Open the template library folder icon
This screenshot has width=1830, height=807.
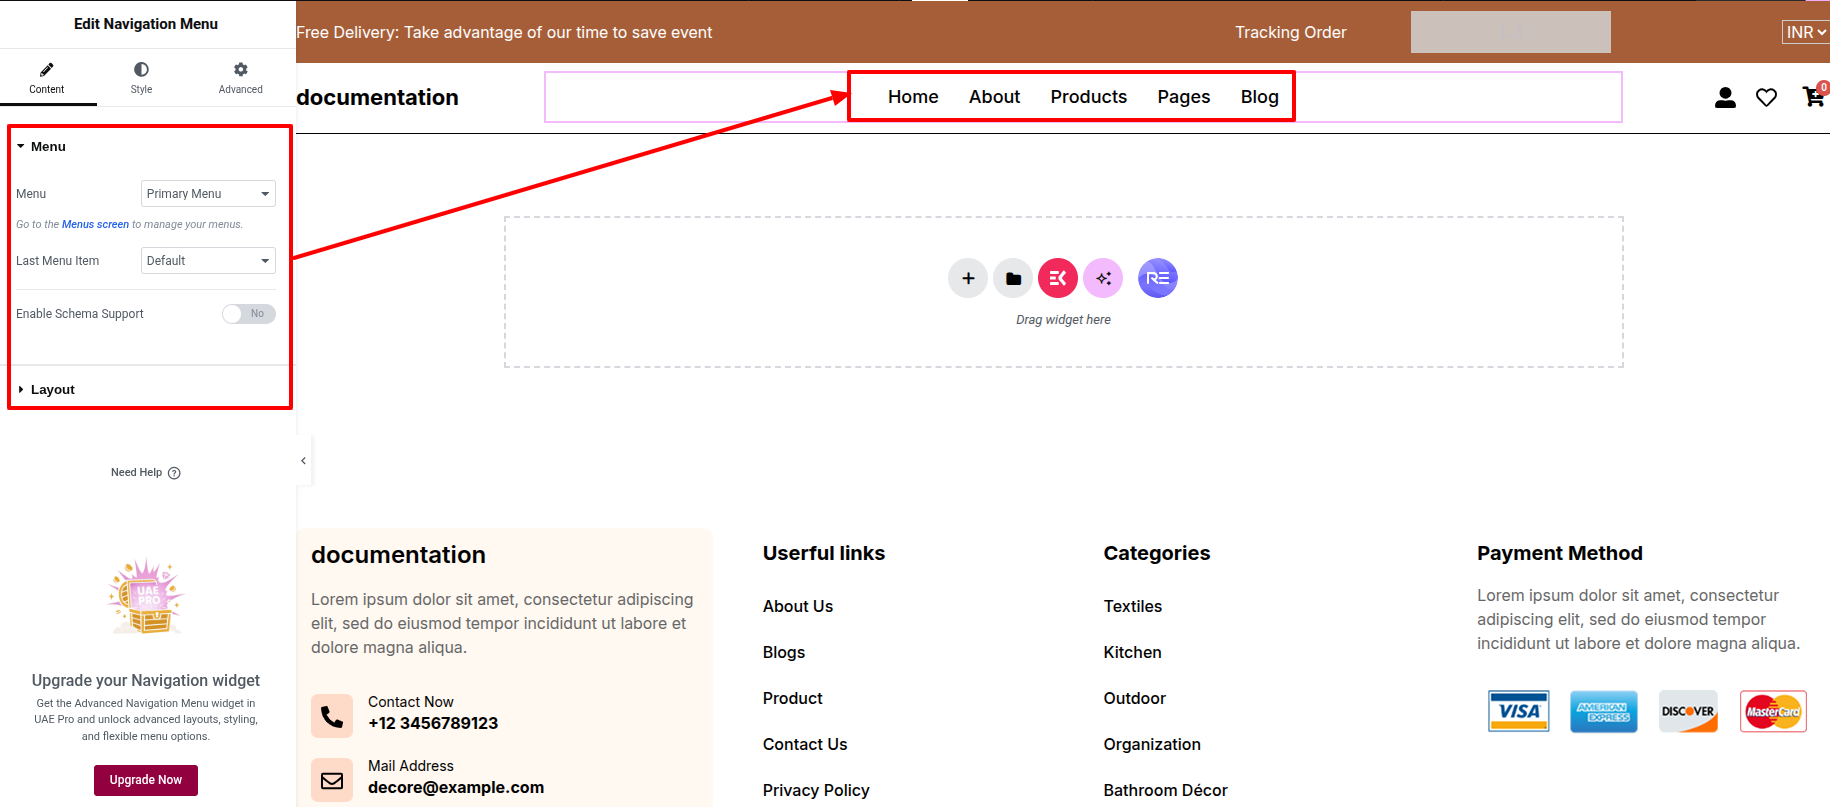(1013, 278)
